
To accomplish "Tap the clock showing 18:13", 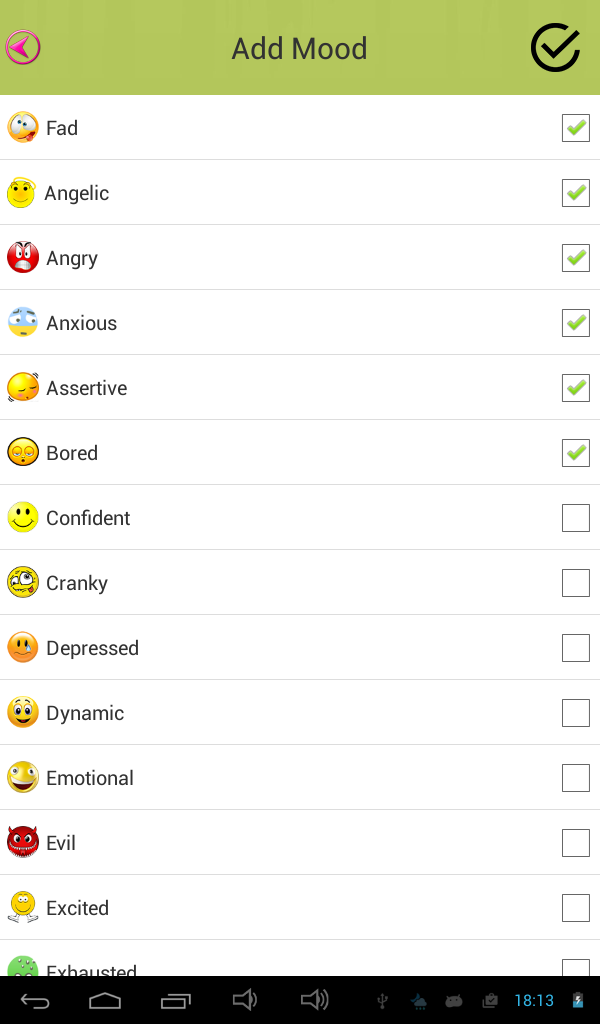I will (534, 1000).
